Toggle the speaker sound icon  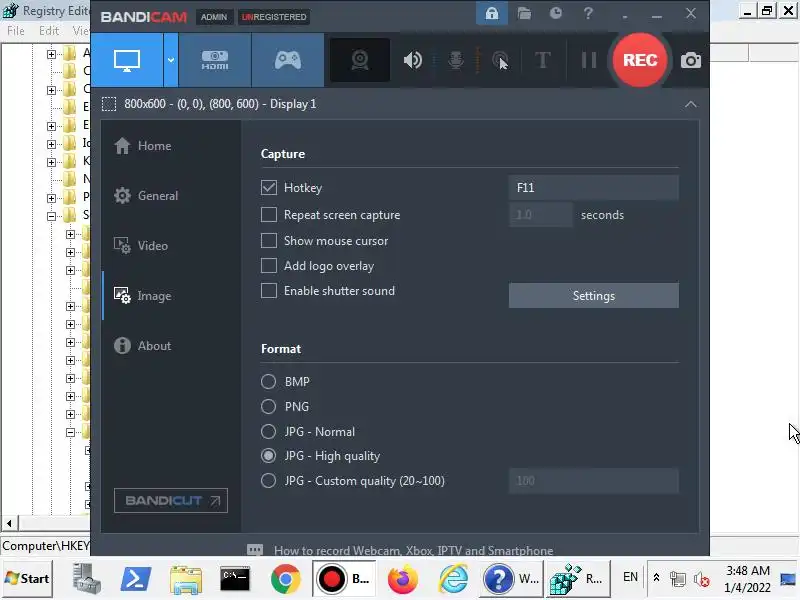coord(412,60)
